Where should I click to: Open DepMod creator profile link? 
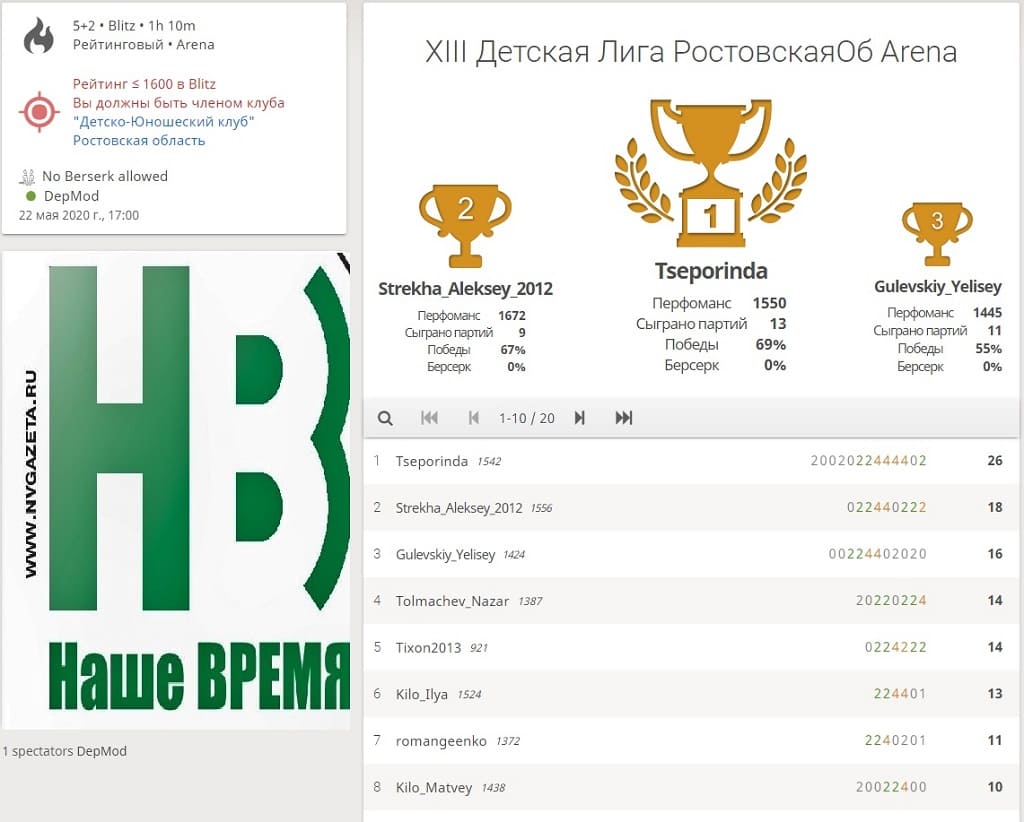coord(71,196)
